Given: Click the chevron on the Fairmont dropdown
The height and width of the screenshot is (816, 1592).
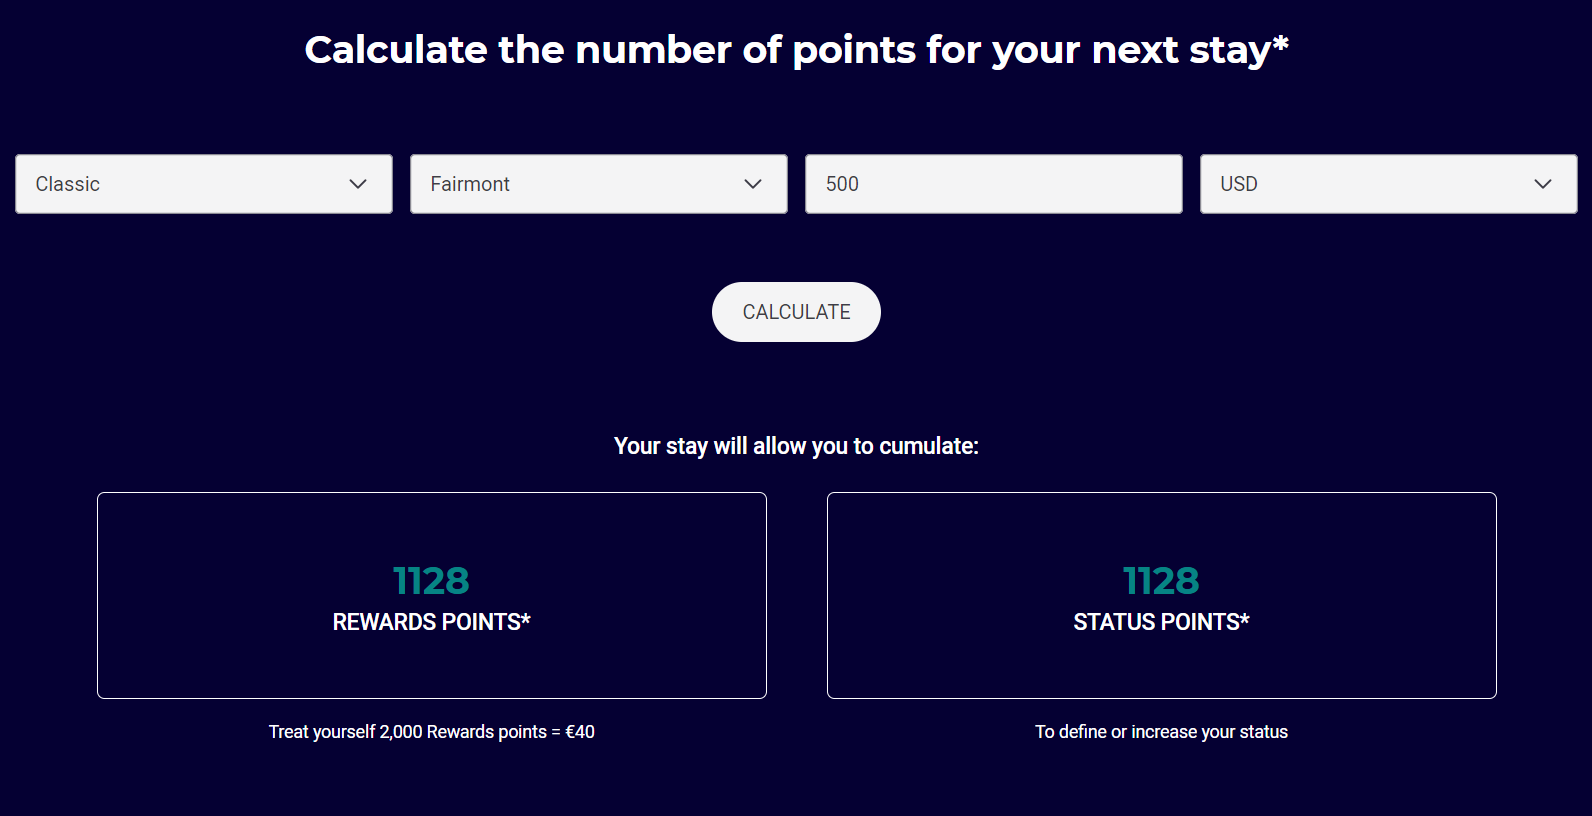Looking at the screenshot, I should 753,184.
